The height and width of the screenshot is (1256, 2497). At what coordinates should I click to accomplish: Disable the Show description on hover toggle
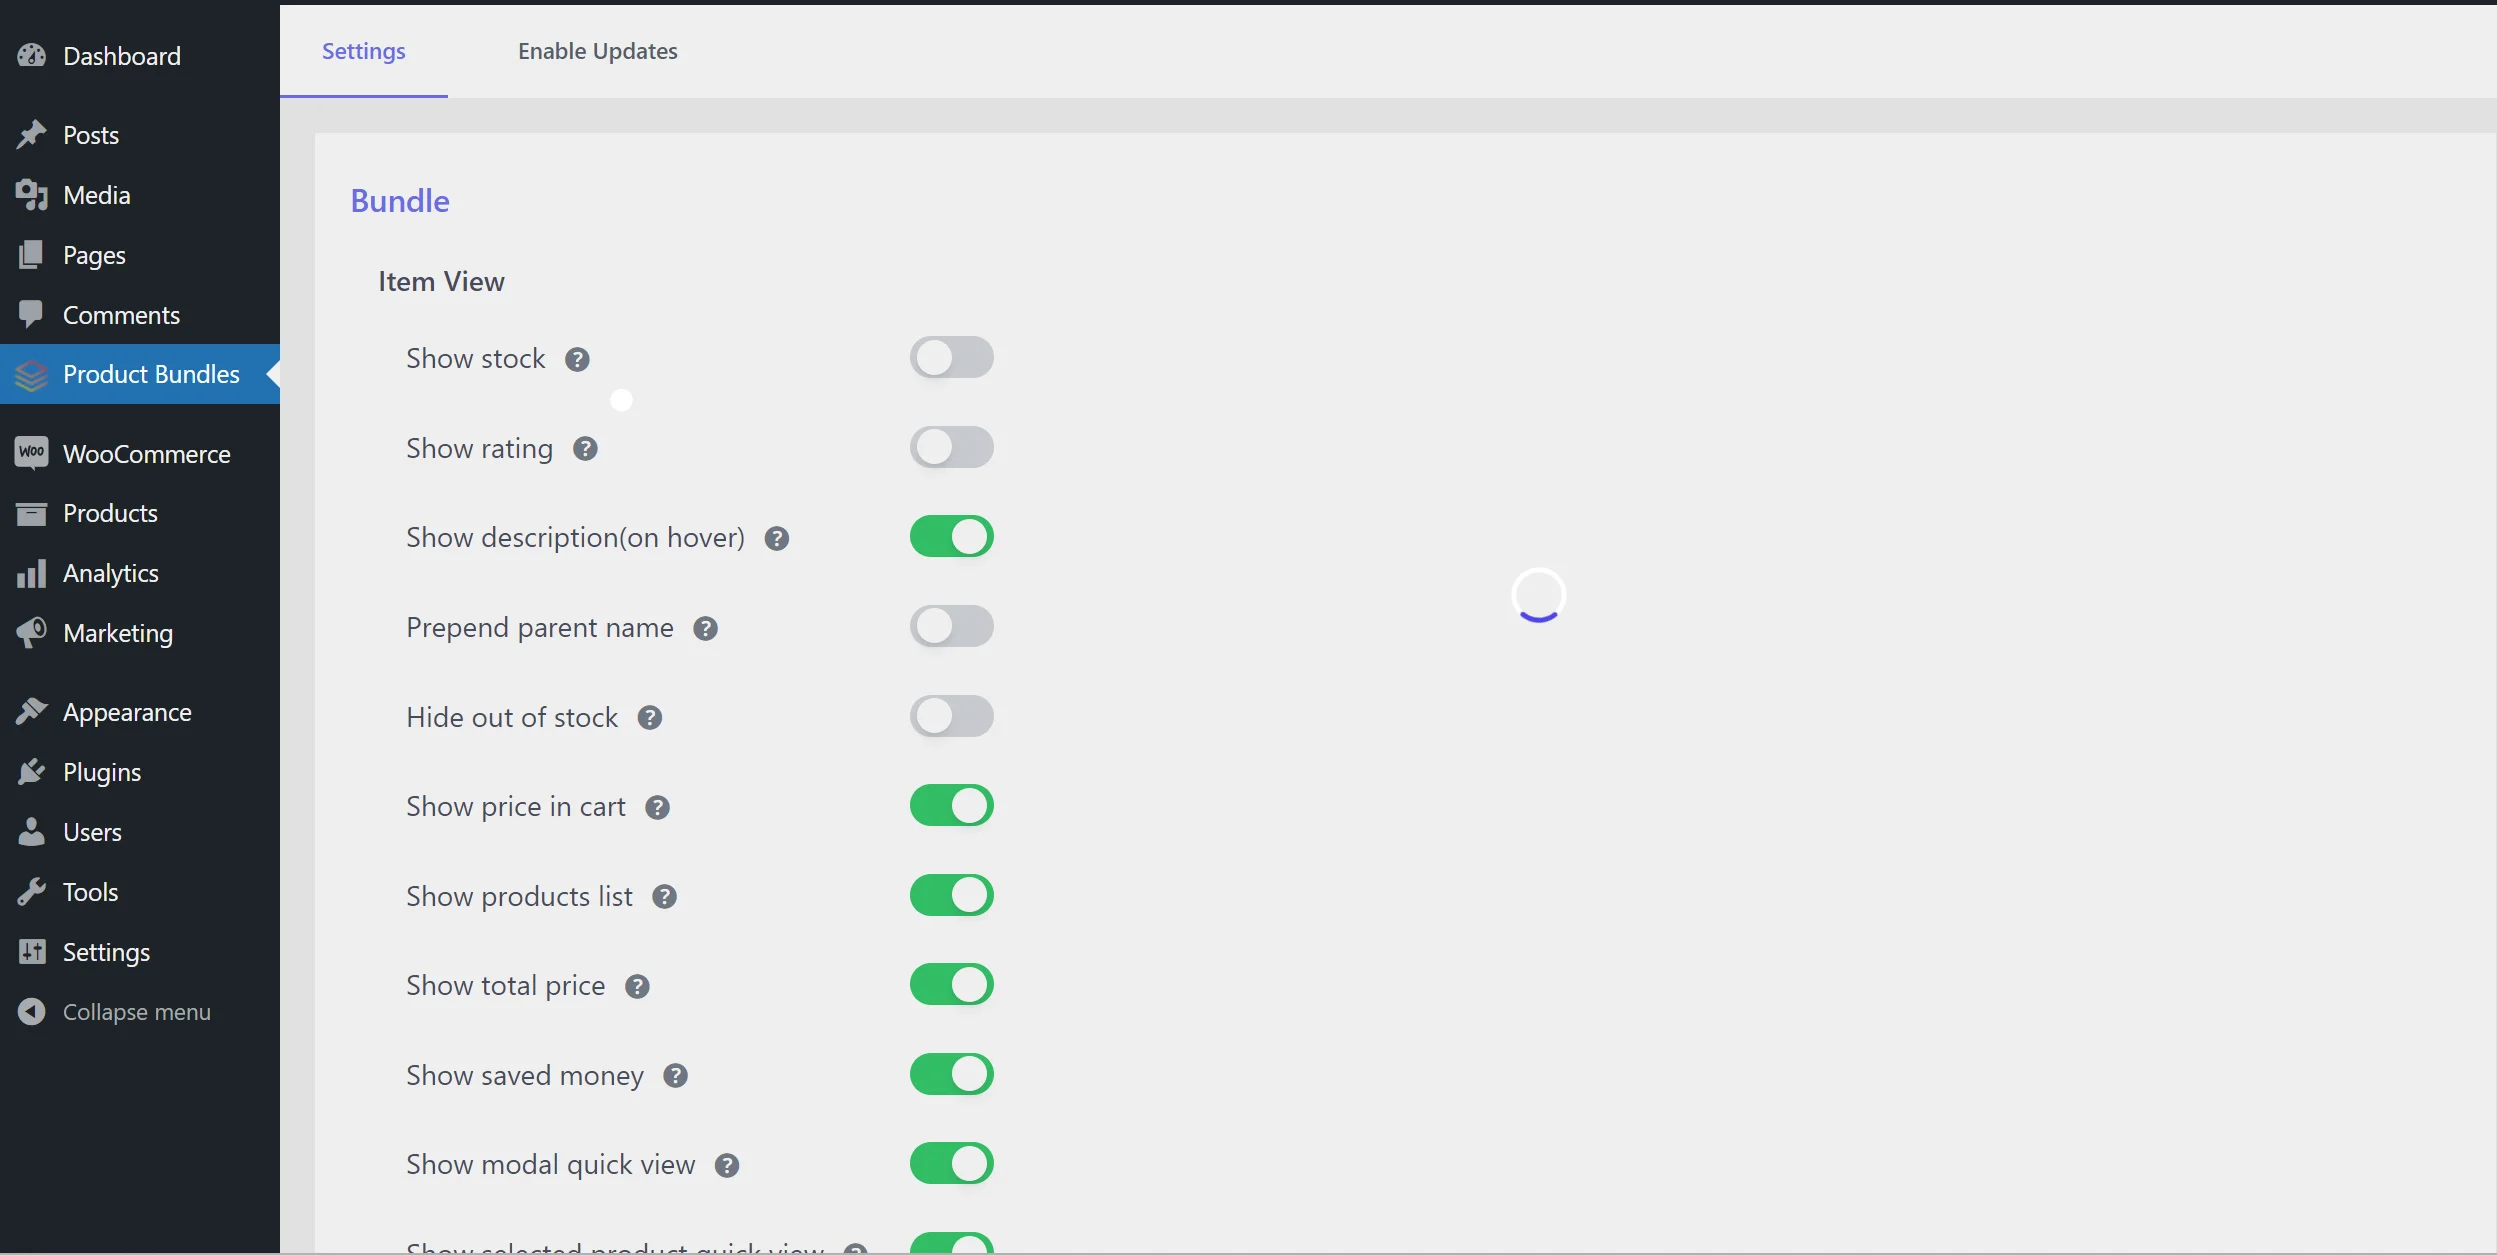[951, 535]
